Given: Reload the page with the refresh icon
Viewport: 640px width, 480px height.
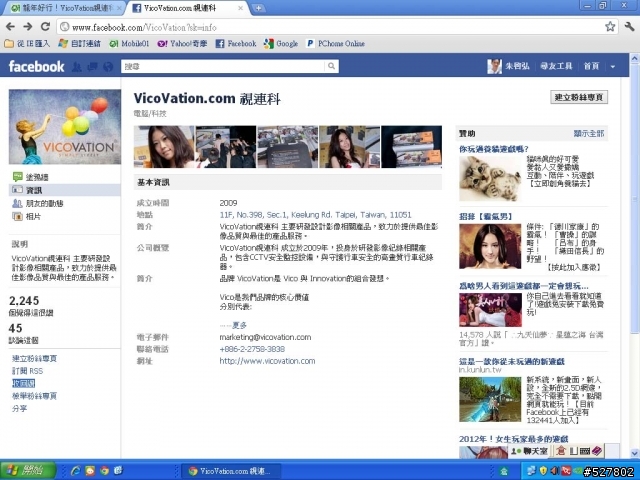Looking at the screenshot, I should 45,27.
